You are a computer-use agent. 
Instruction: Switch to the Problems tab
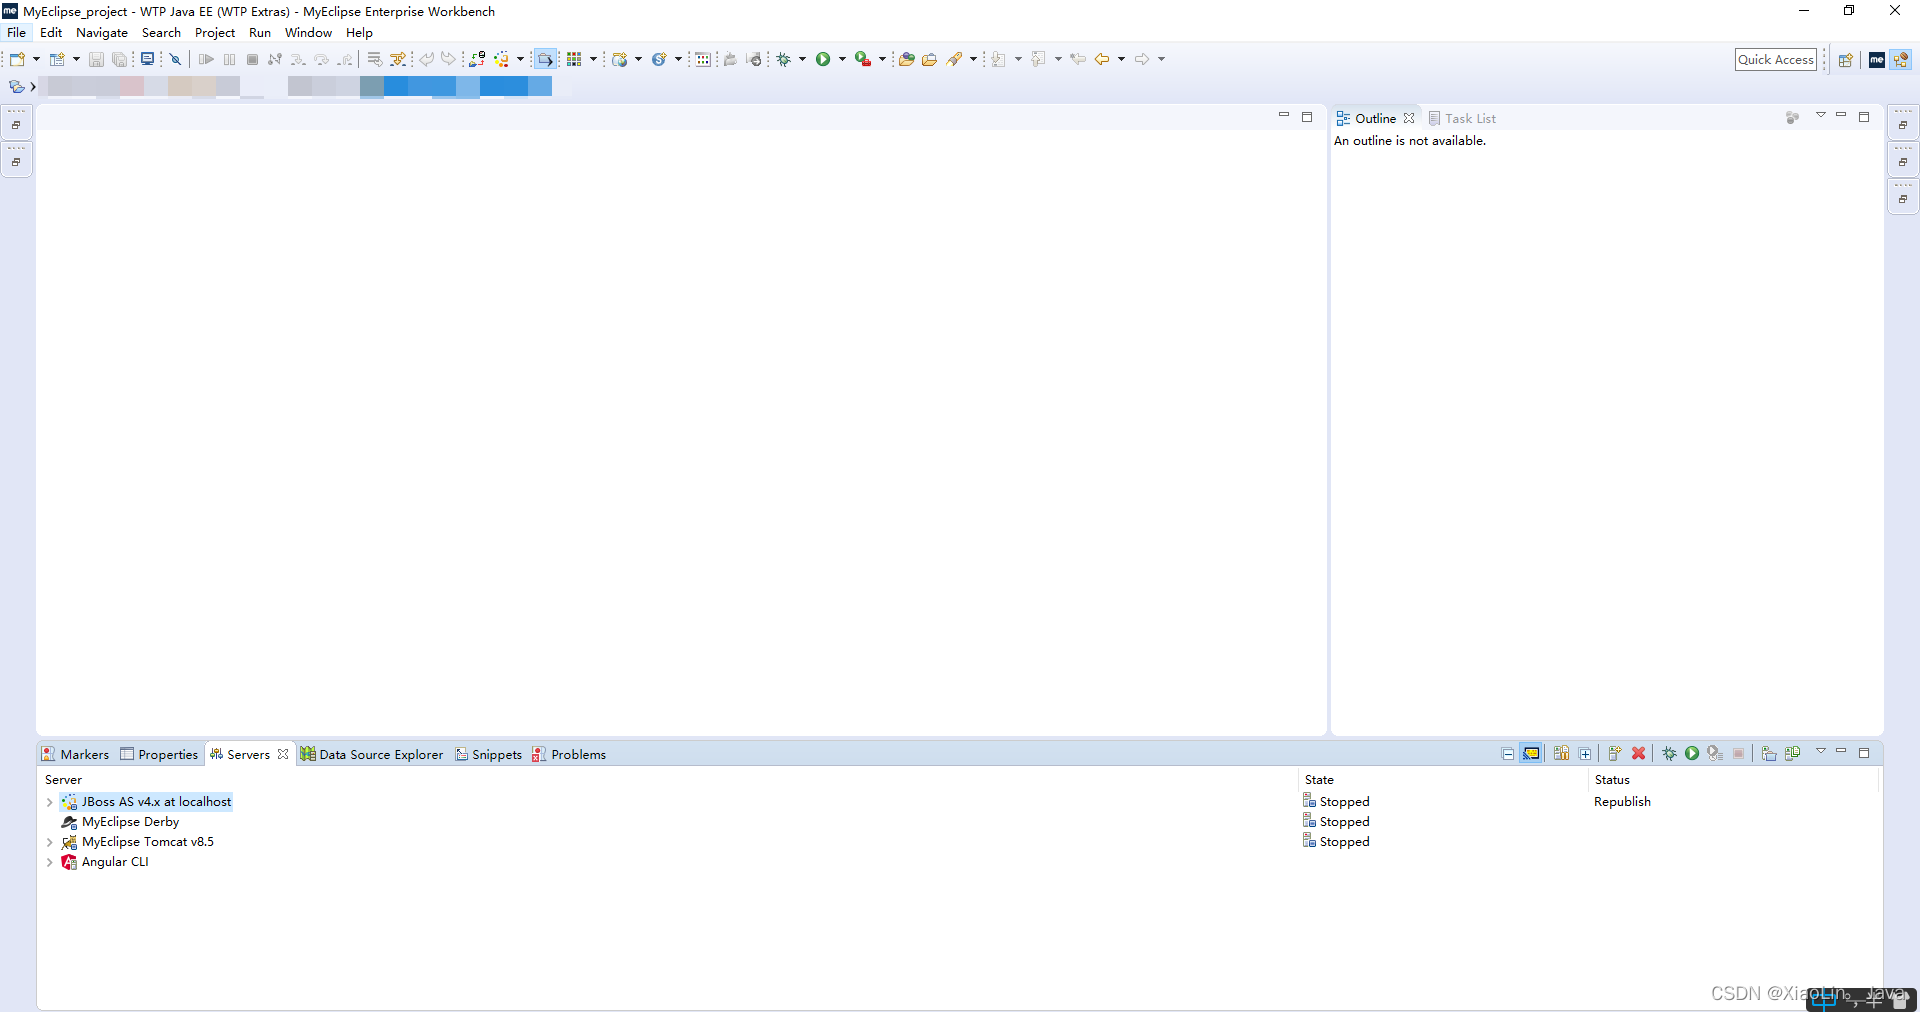(569, 754)
